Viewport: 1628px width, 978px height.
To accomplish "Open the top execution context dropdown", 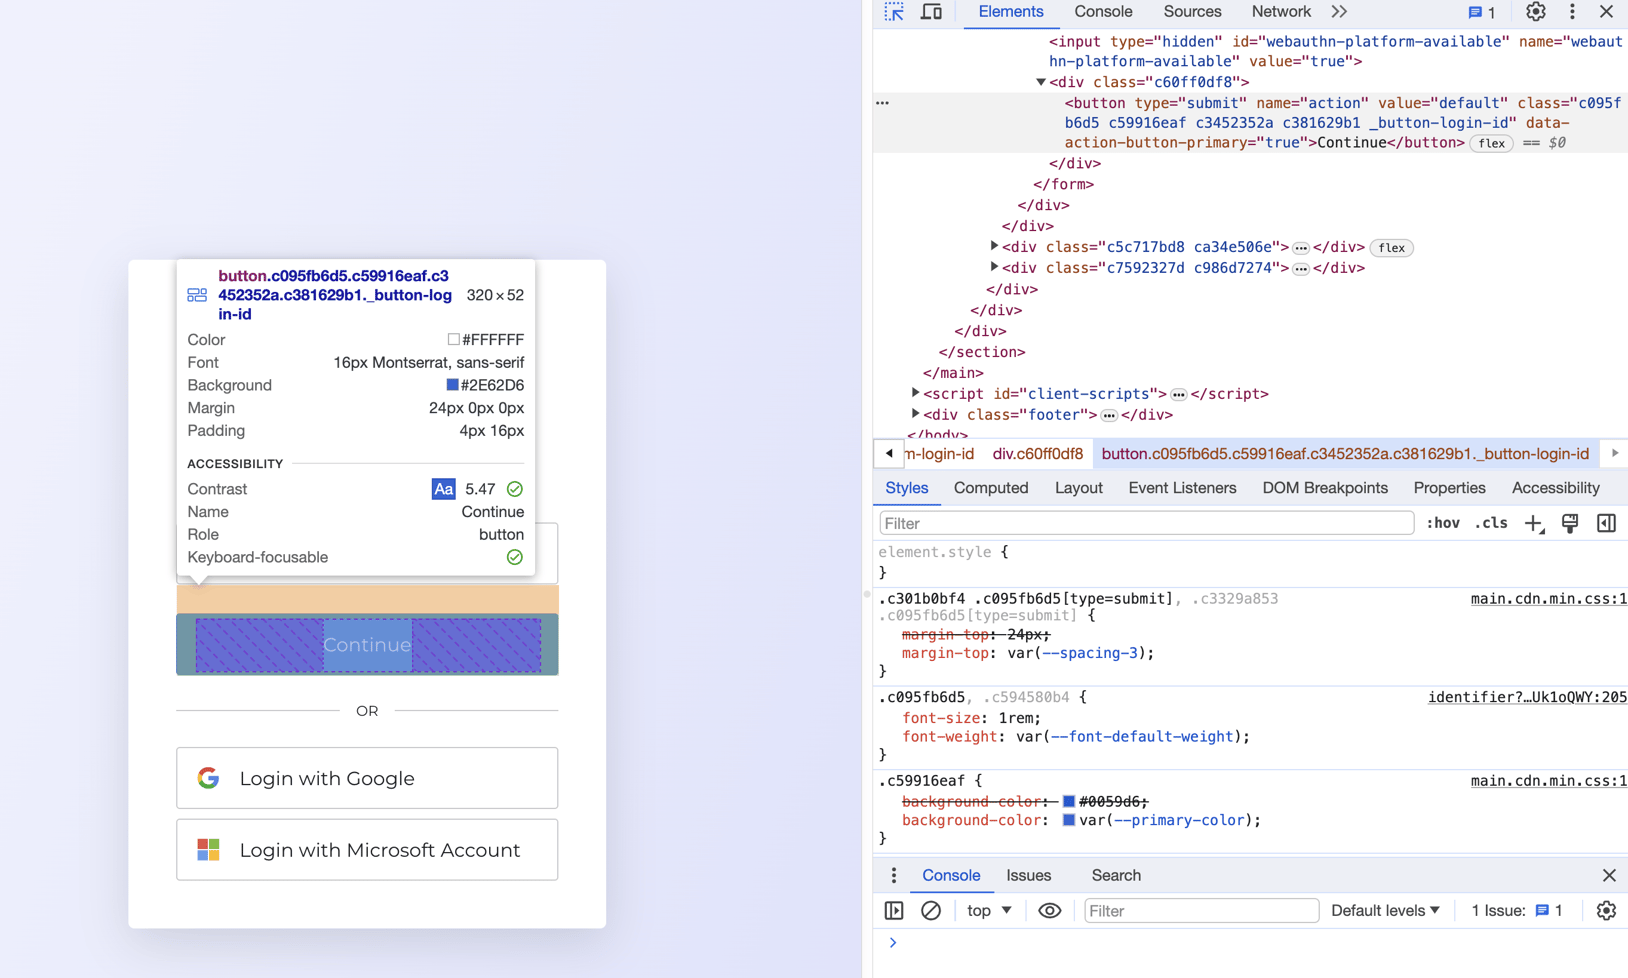I will click(989, 910).
